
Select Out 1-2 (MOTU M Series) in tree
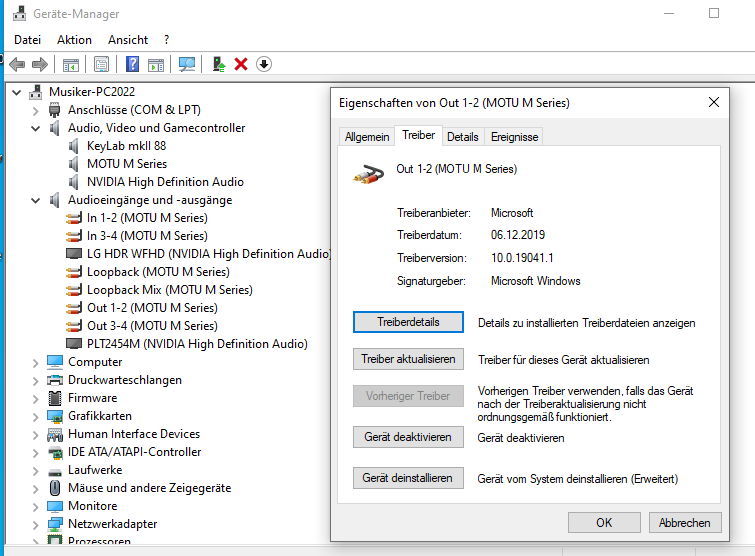pyautogui.click(x=152, y=308)
